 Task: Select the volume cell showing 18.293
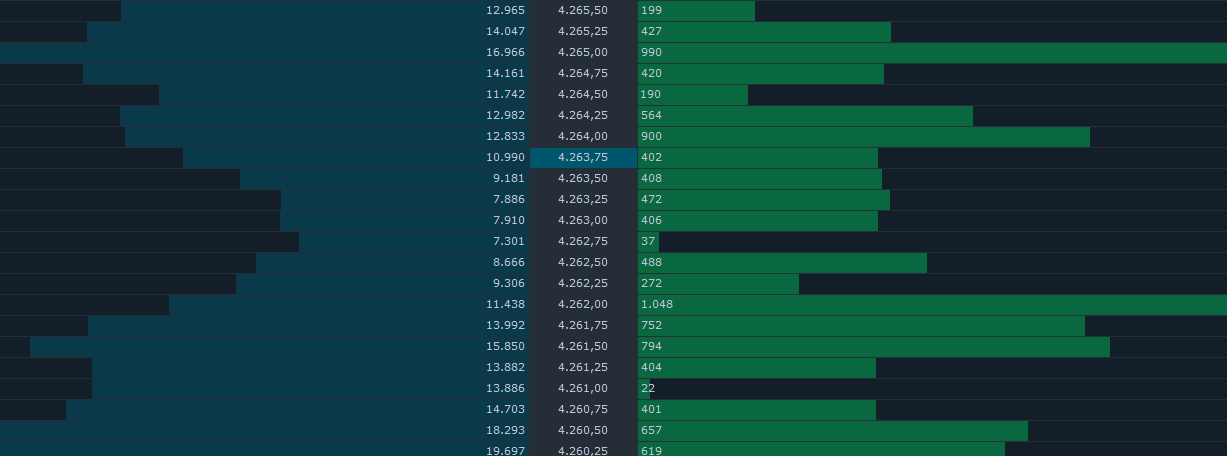click(505, 430)
